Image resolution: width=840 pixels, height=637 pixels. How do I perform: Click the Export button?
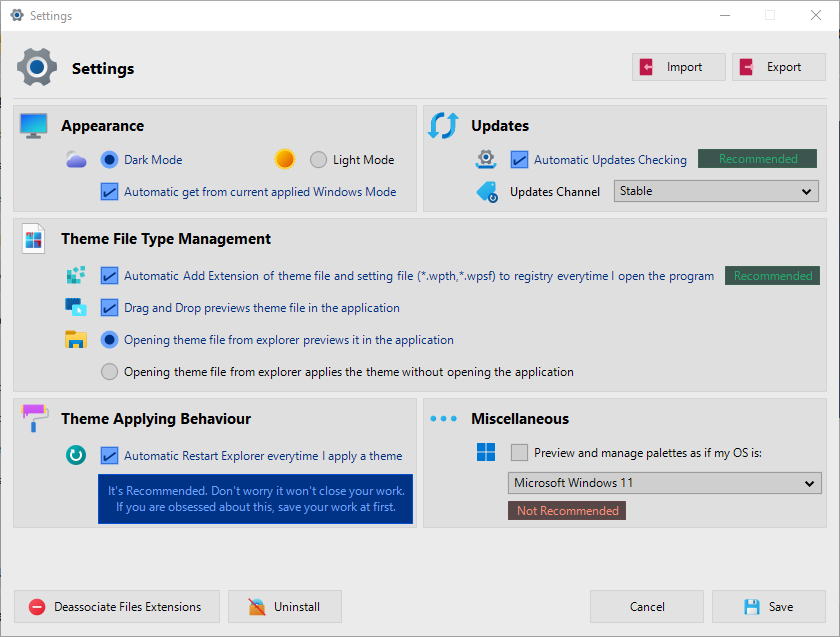779,67
